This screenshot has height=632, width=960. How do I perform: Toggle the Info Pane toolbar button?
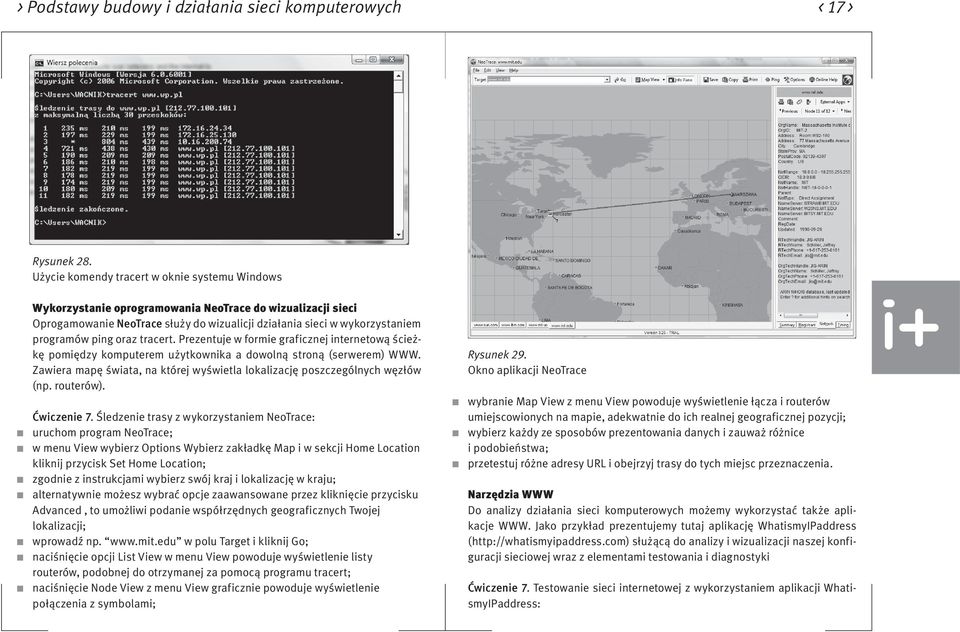(x=680, y=80)
